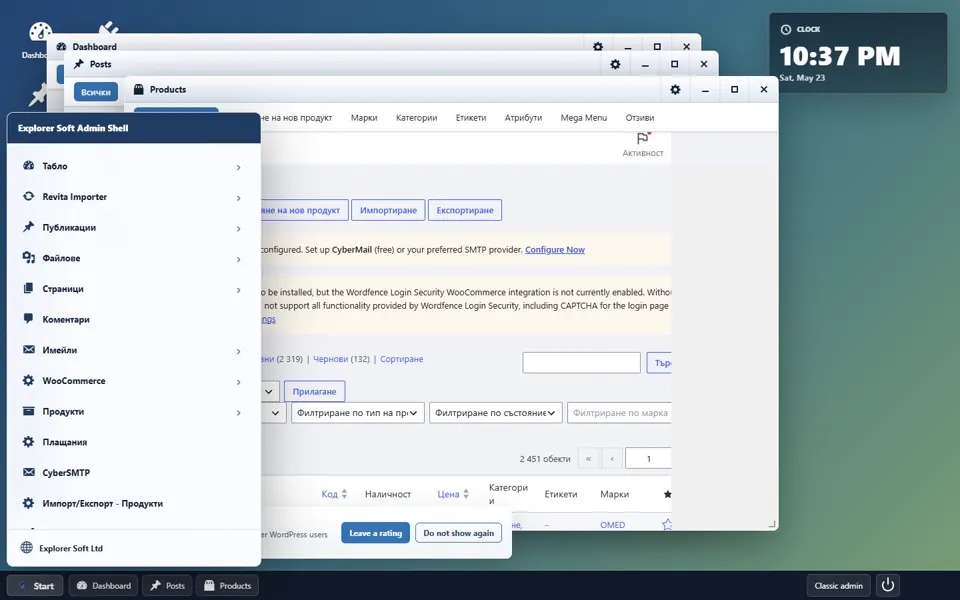This screenshot has height=600, width=960.
Task: Click the Чернови (132) filter link
Action: click(341, 359)
